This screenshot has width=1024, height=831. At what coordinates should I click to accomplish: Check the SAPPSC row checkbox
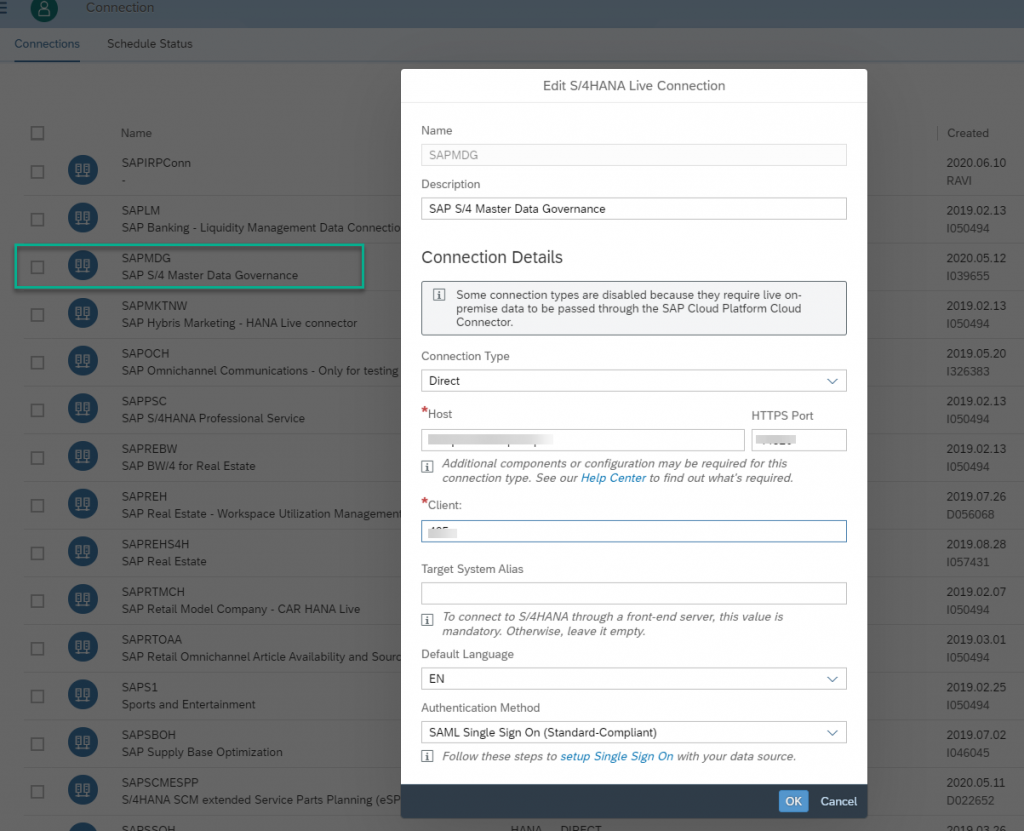click(37, 410)
